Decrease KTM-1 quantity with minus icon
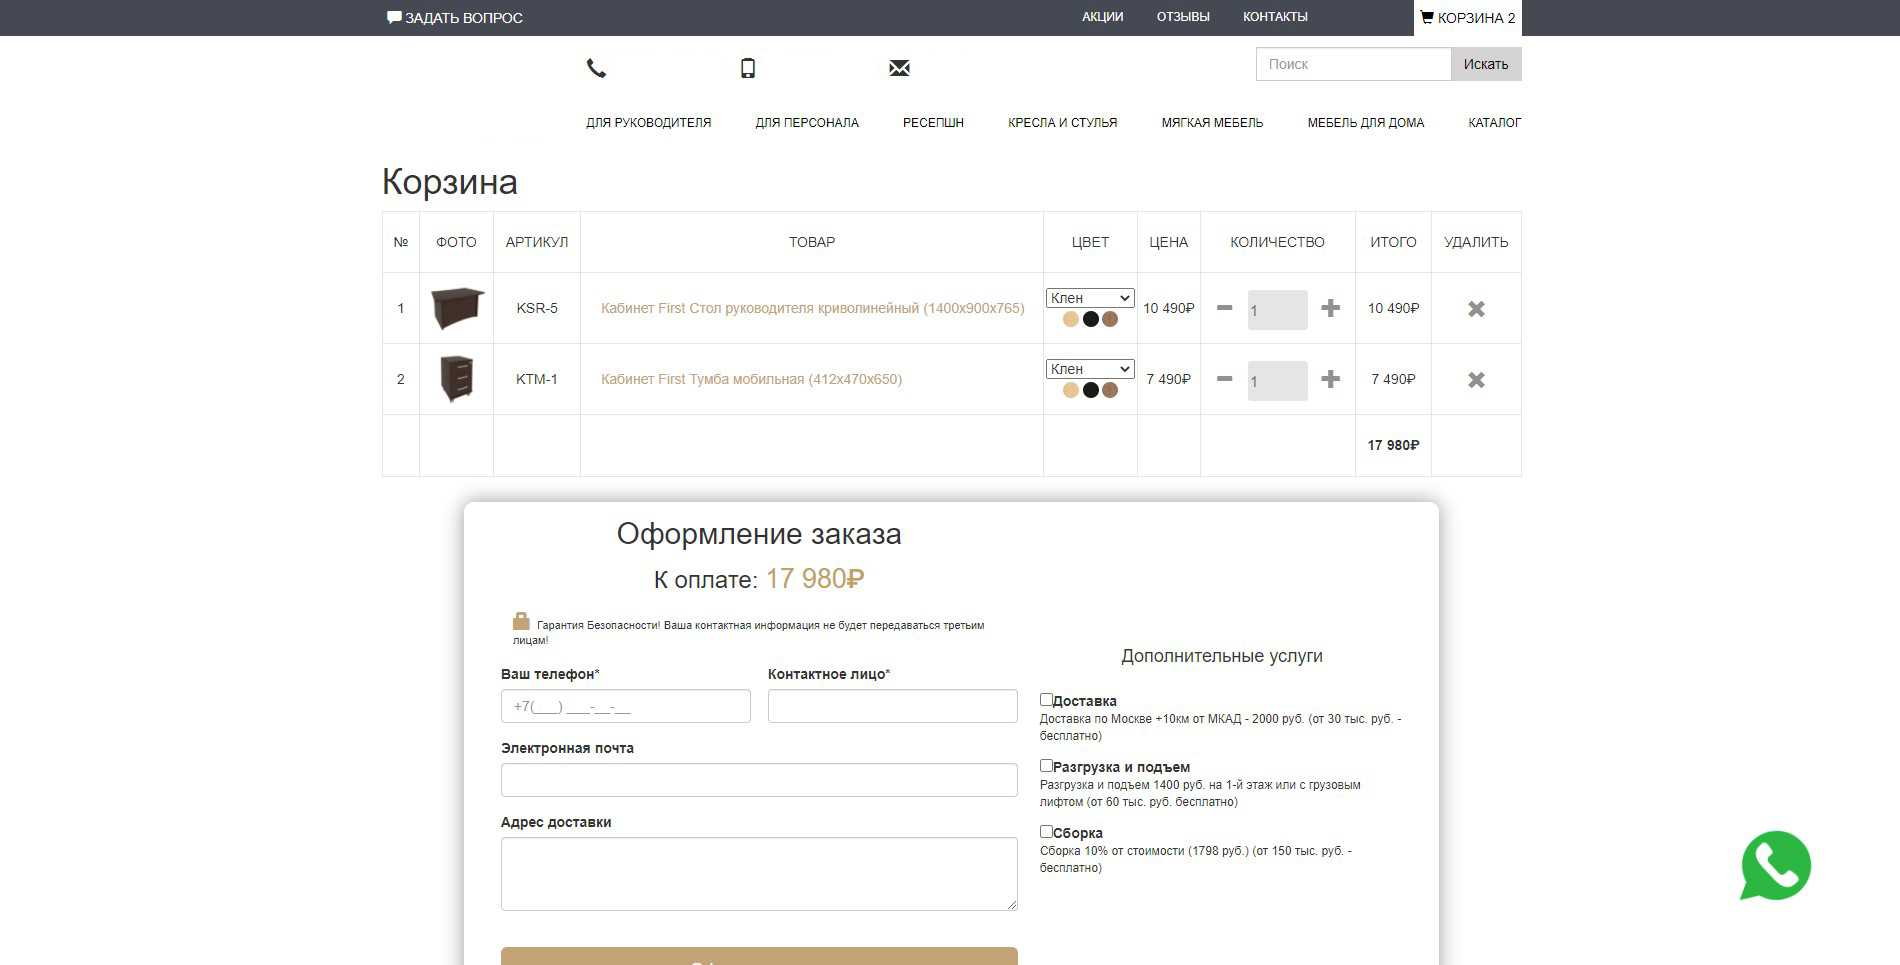 [x=1224, y=379]
